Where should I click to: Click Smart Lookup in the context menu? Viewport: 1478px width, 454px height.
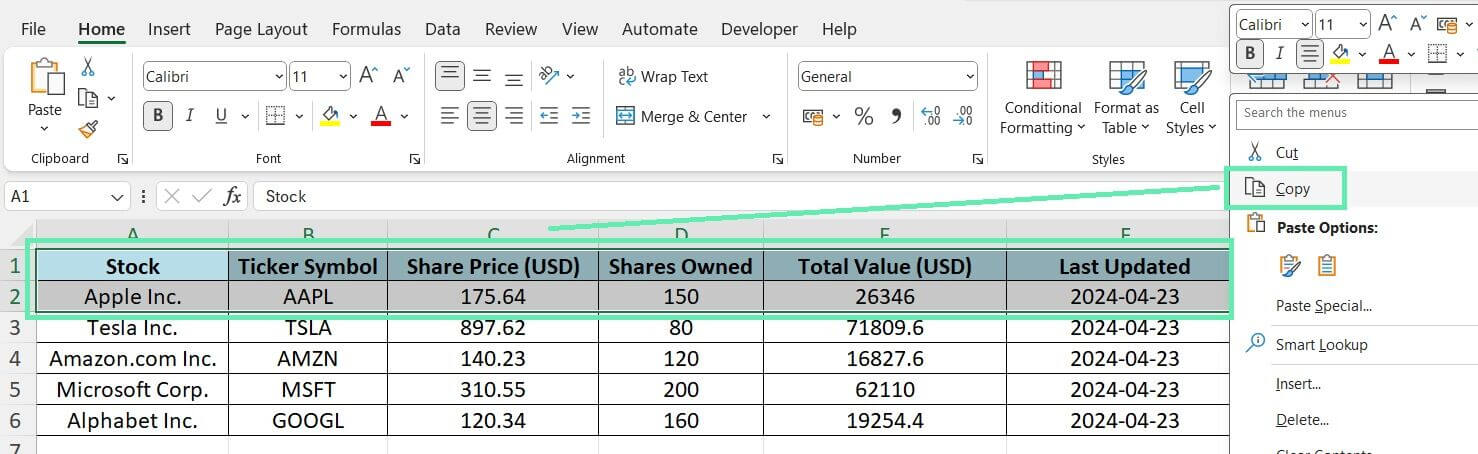click(1321, 344)
